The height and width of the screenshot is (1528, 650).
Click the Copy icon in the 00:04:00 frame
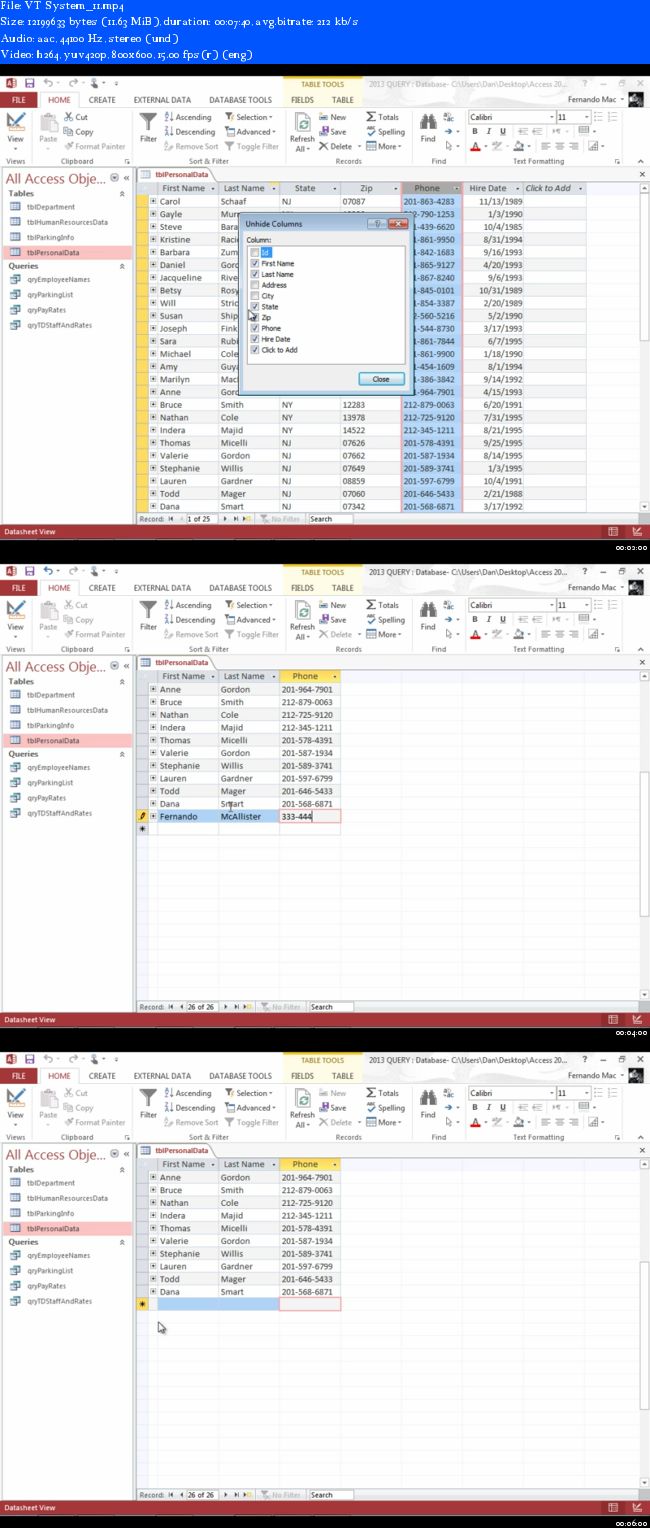coord(68,620)
